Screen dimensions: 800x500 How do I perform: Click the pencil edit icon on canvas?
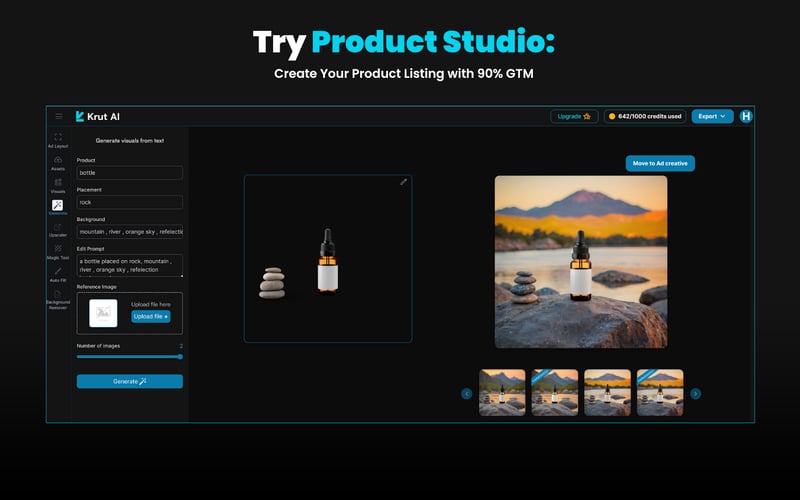coord(404,182)
